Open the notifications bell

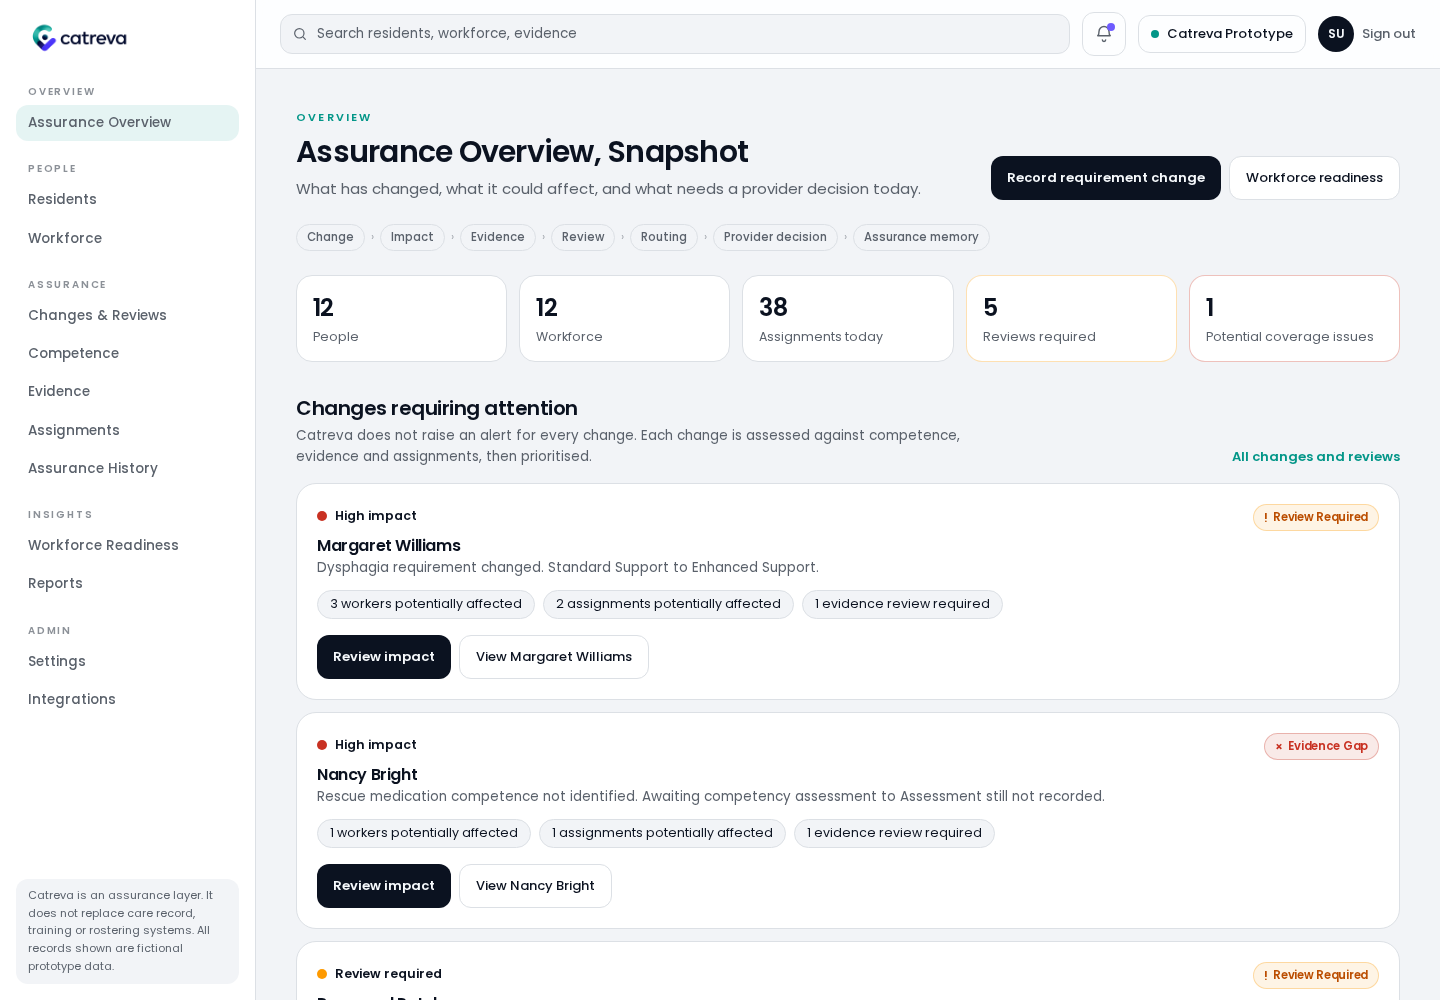click(x=1104, y=34)
